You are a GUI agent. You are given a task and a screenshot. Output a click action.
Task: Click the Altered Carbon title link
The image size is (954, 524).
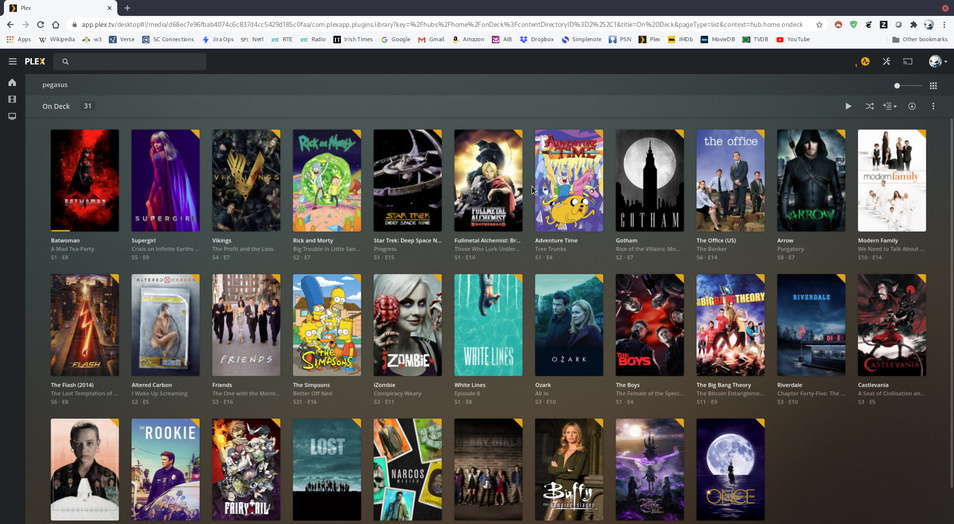151,385
